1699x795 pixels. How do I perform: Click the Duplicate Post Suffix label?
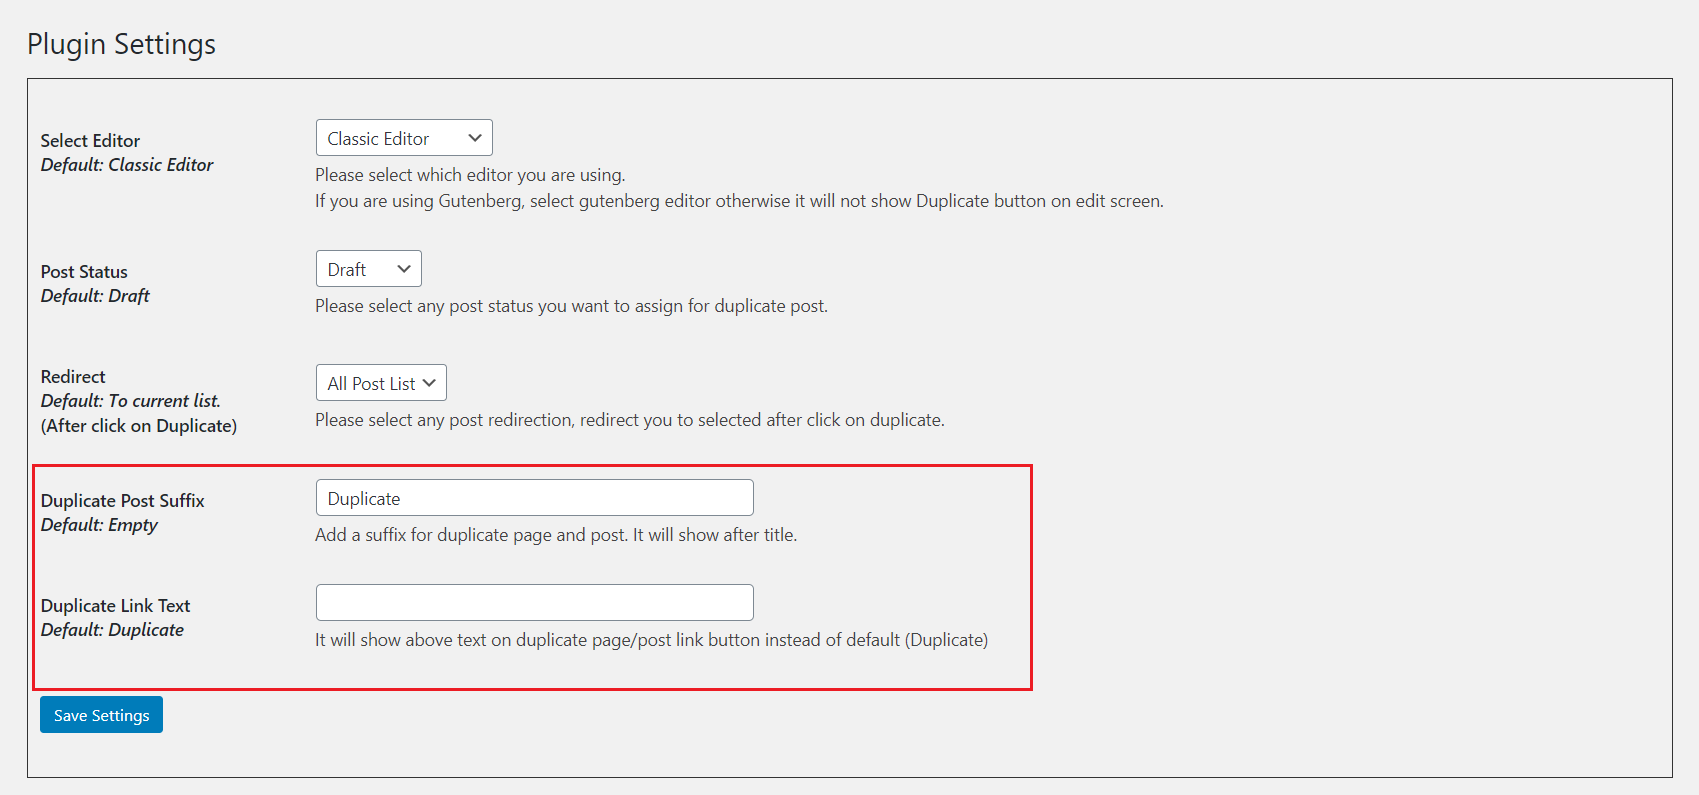pos(123,501)
